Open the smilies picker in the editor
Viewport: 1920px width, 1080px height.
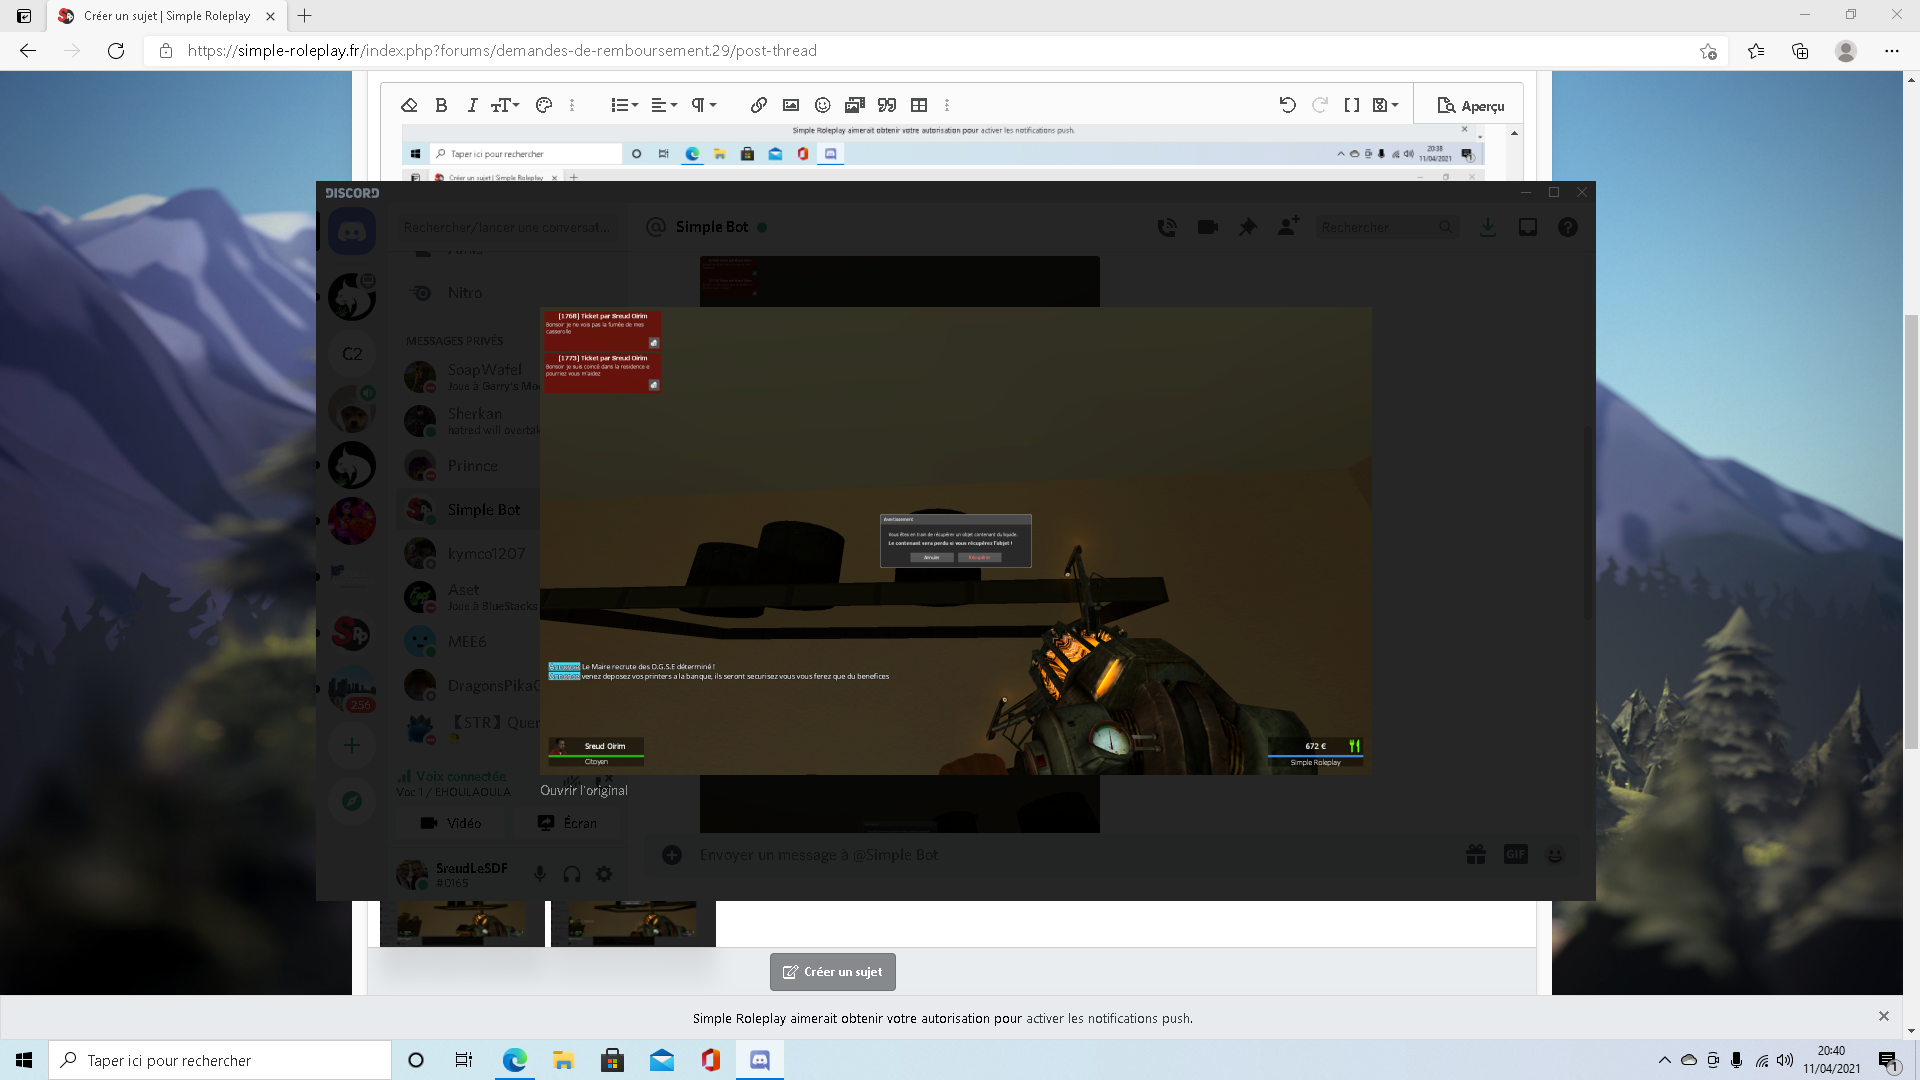[x=823, y=105]
